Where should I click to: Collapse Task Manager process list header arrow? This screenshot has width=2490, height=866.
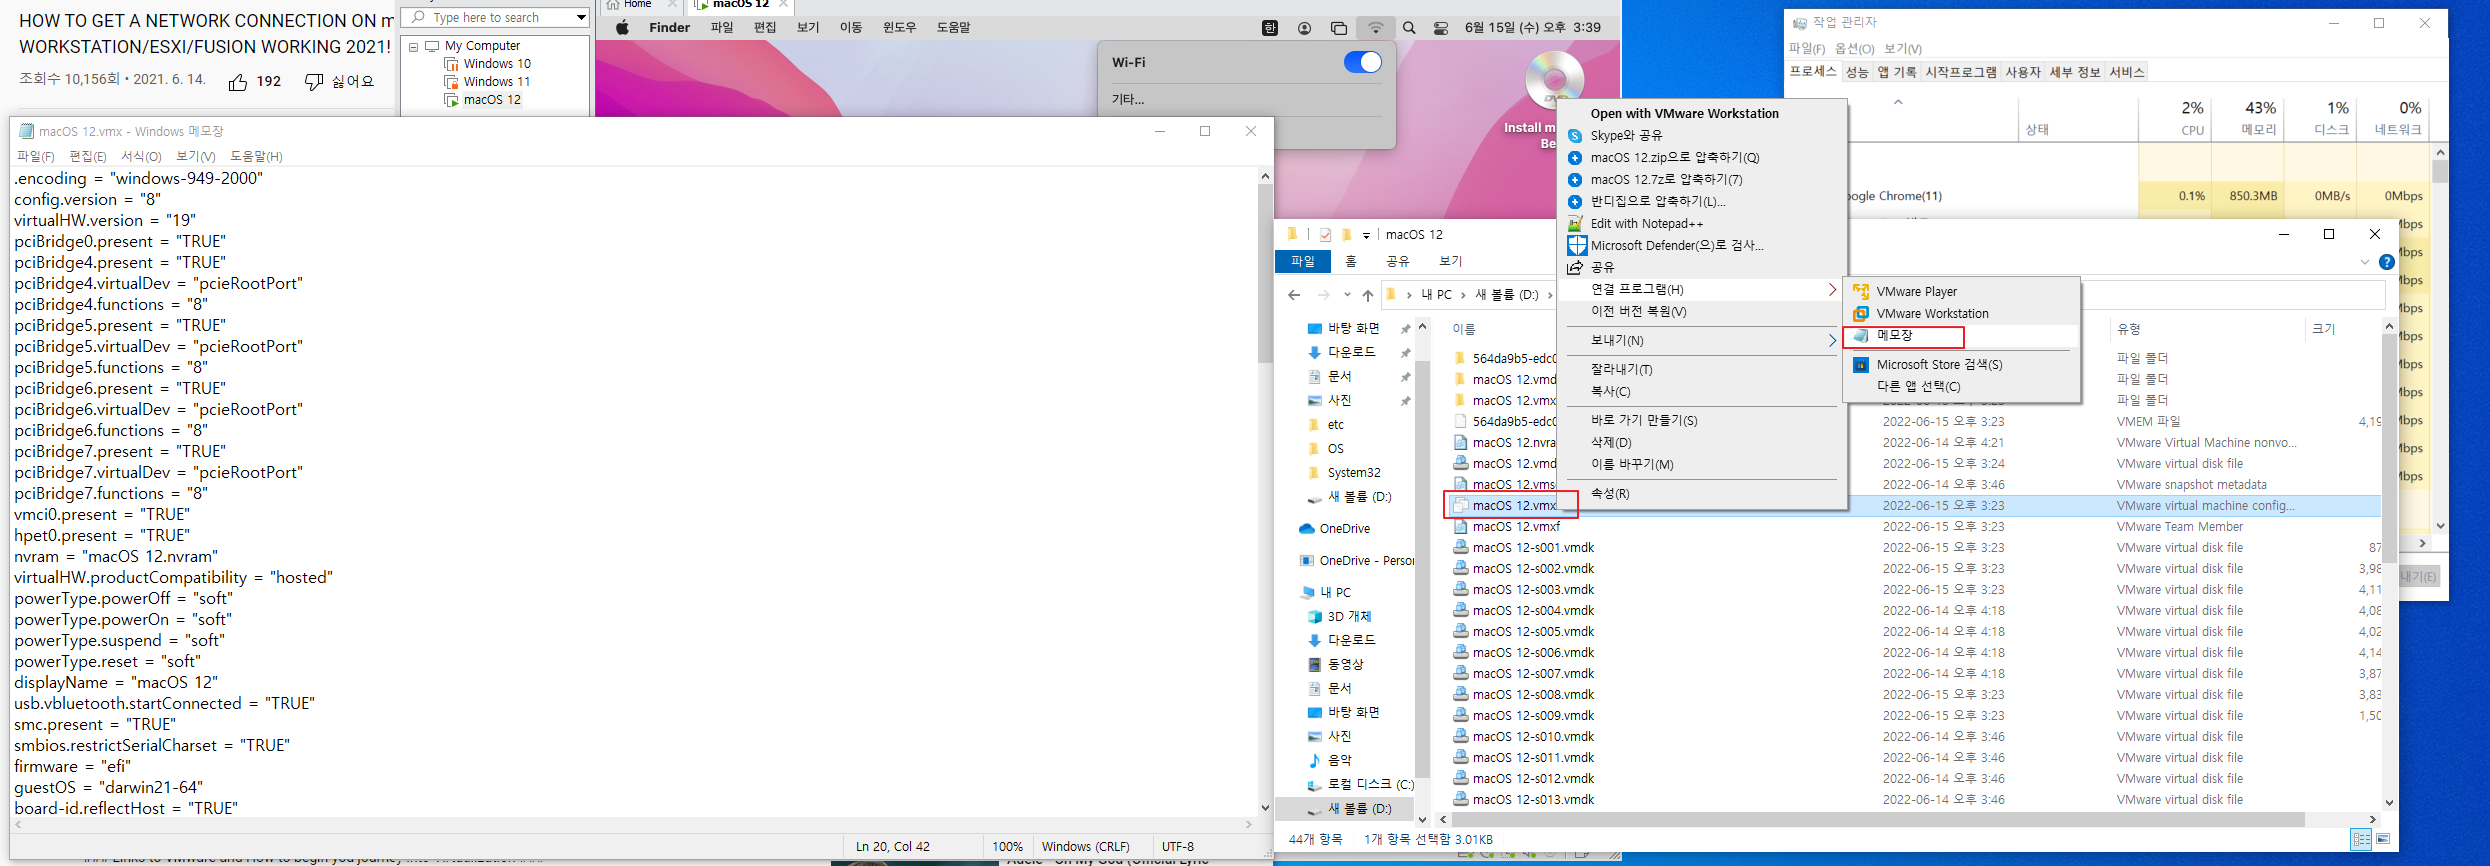pyautogui.click(x=1898, y=102)
